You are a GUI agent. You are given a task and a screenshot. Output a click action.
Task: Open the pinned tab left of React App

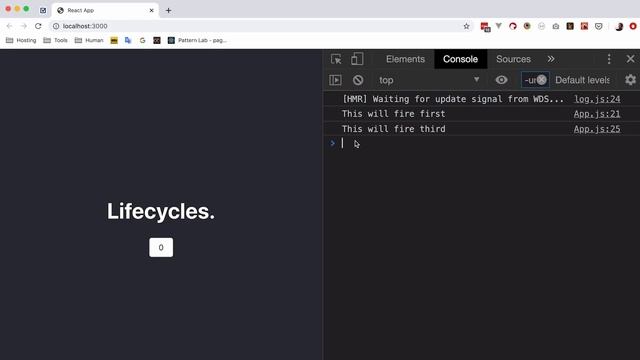pyautogui.click(x=43, y=10)
